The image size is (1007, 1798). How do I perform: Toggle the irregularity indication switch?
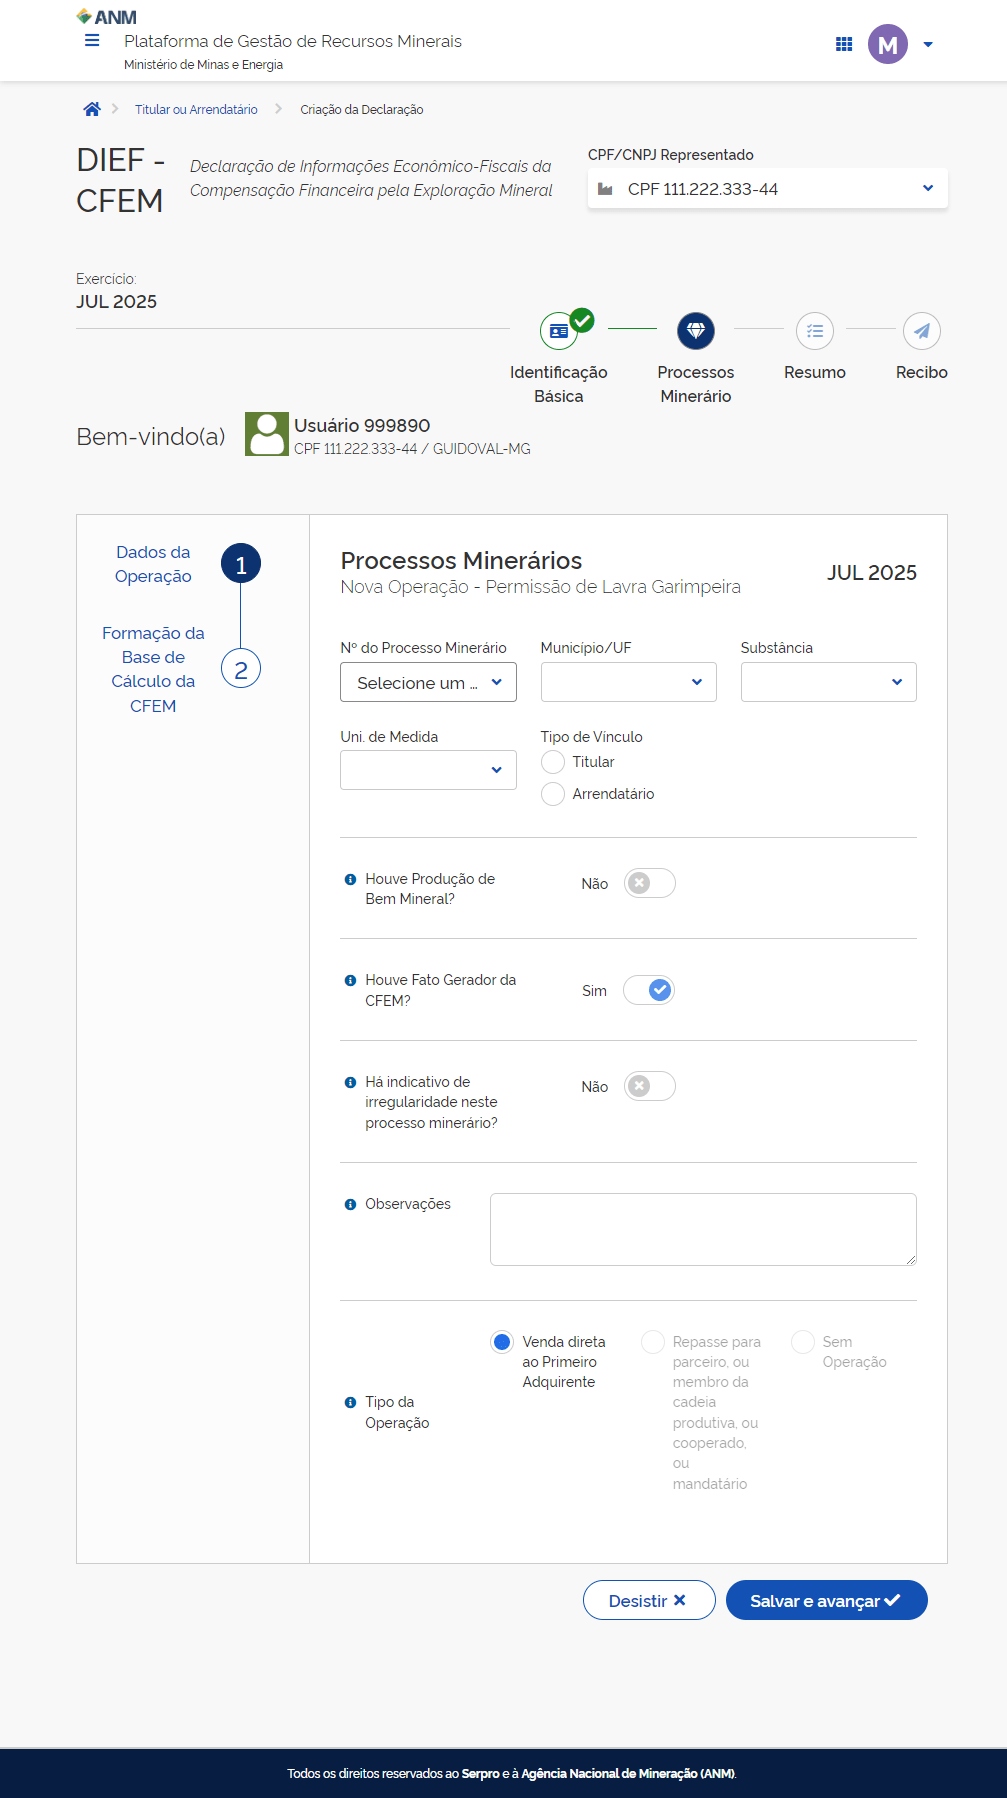click(x=649, y=1086)
